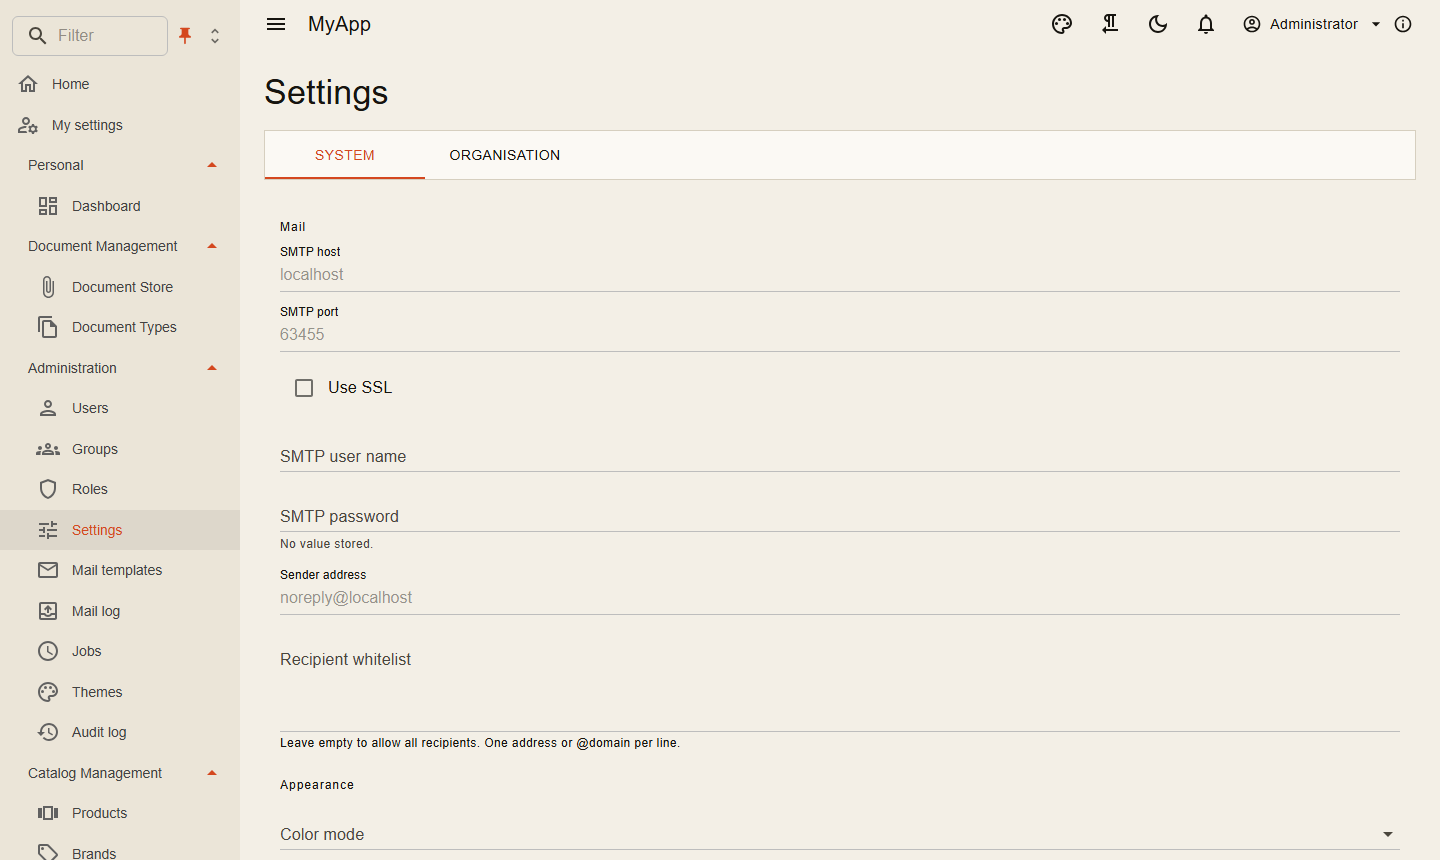The height and width of the screenshot is (860, 1440).
Task: Click the Document Store paperclip icon
Action: [48, 287]
